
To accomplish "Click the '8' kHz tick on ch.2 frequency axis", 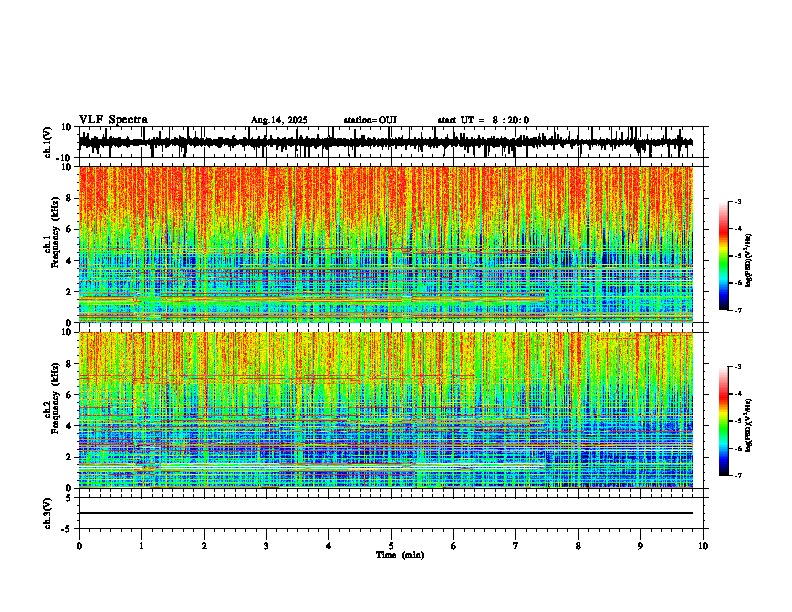I will click(69, 364).
